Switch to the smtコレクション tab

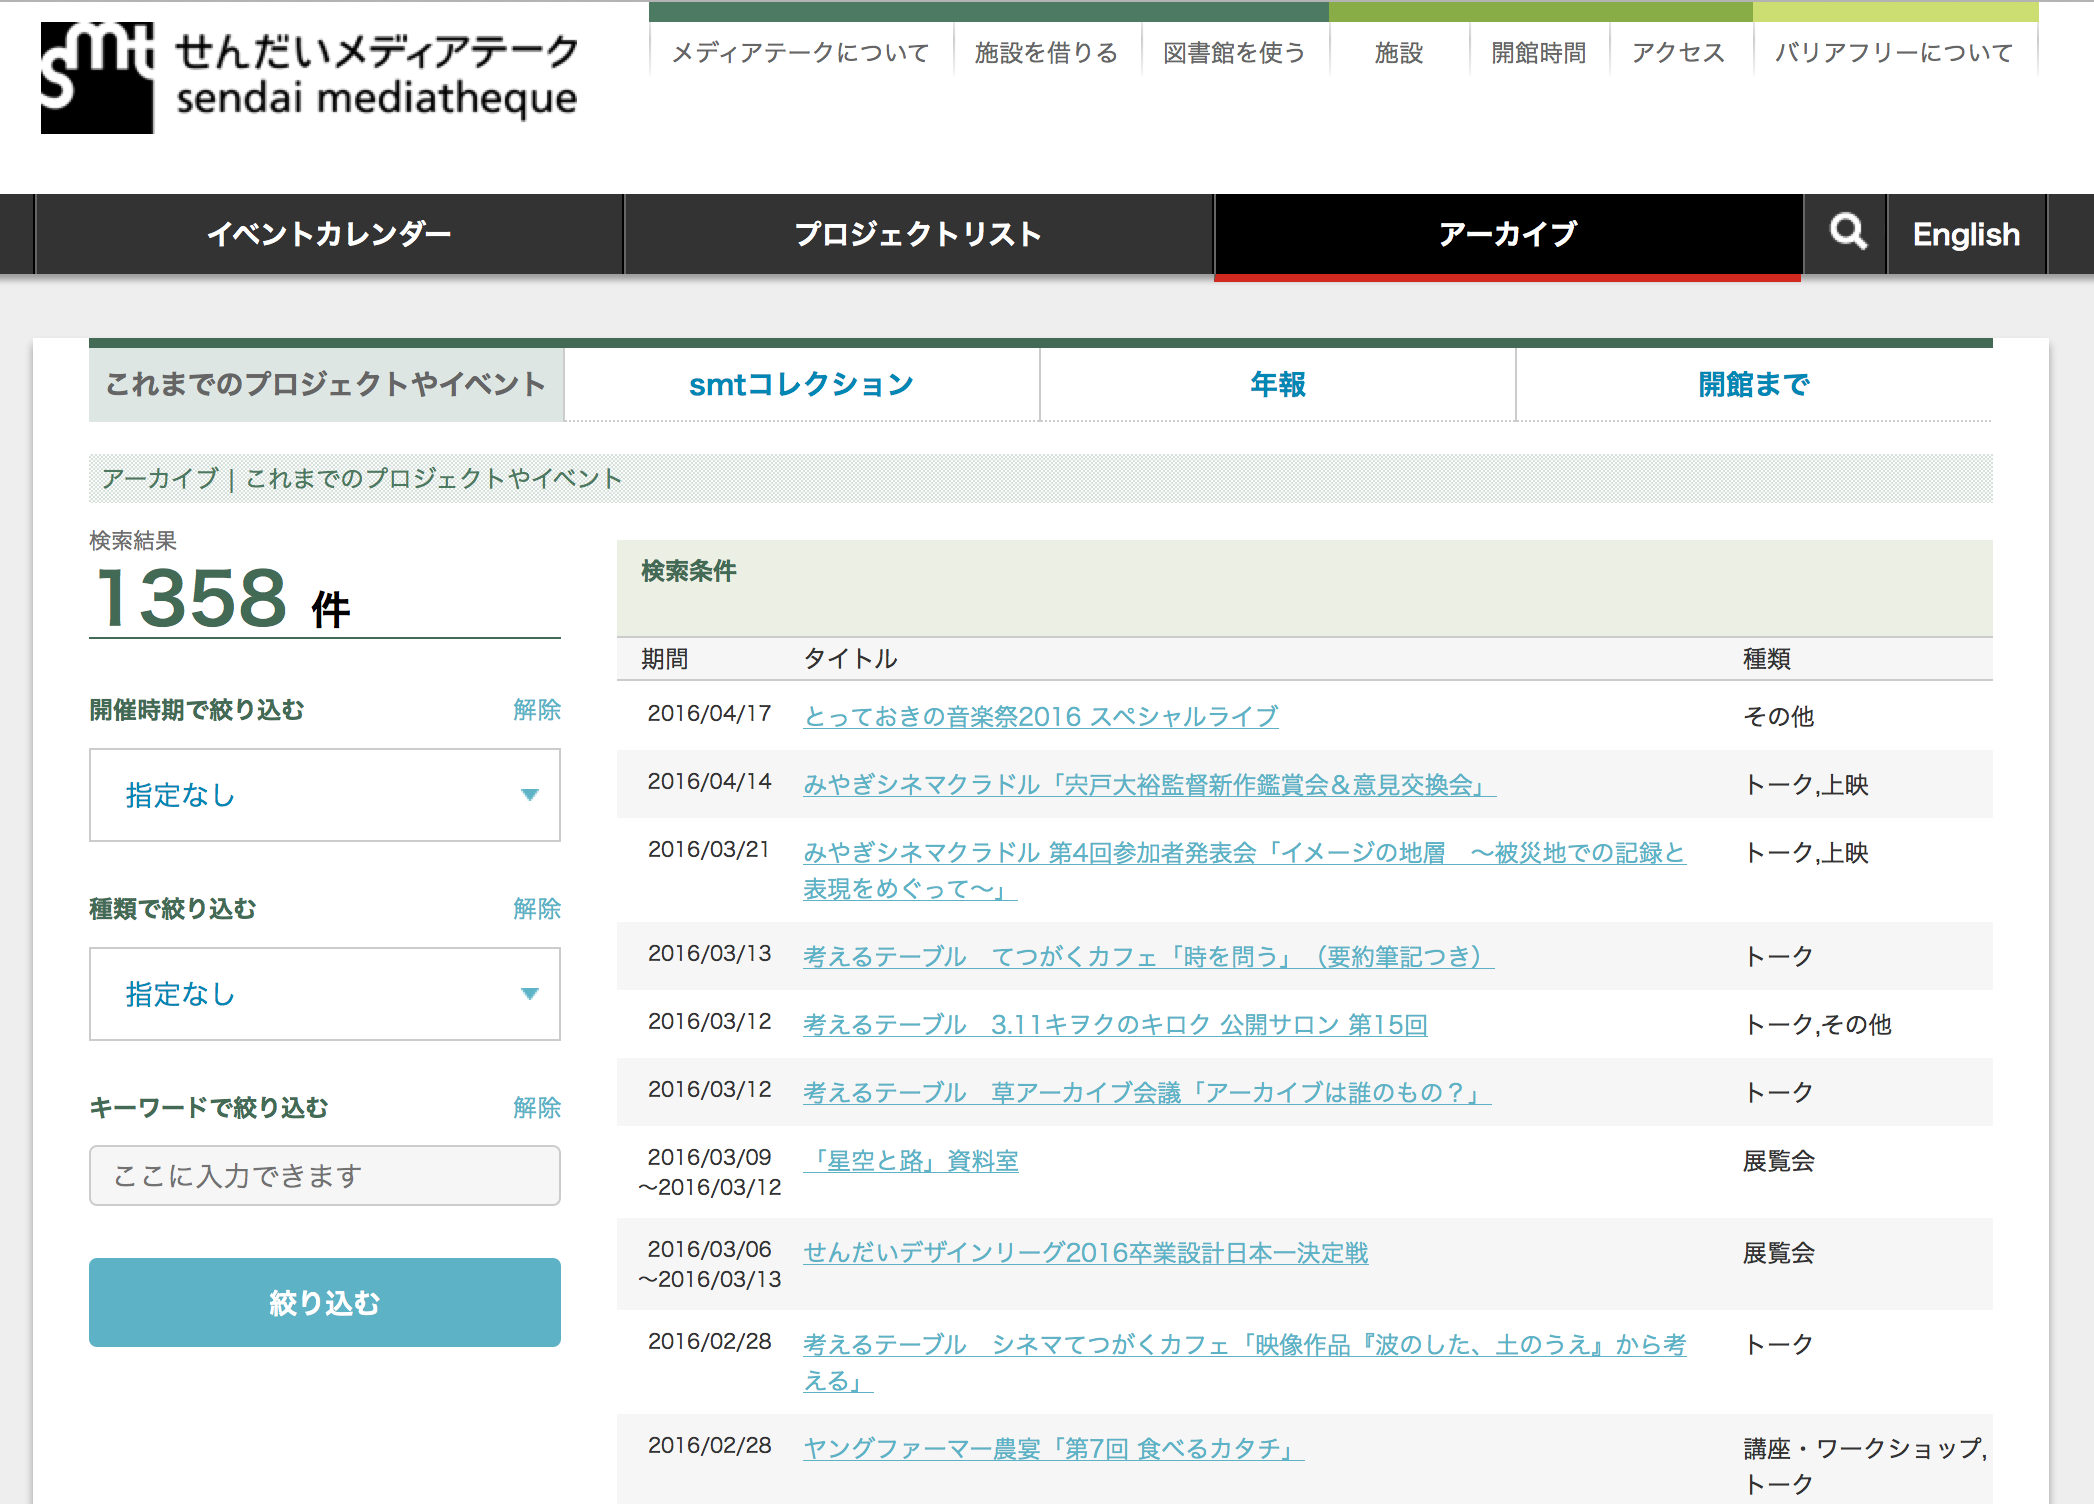[800, 383]
